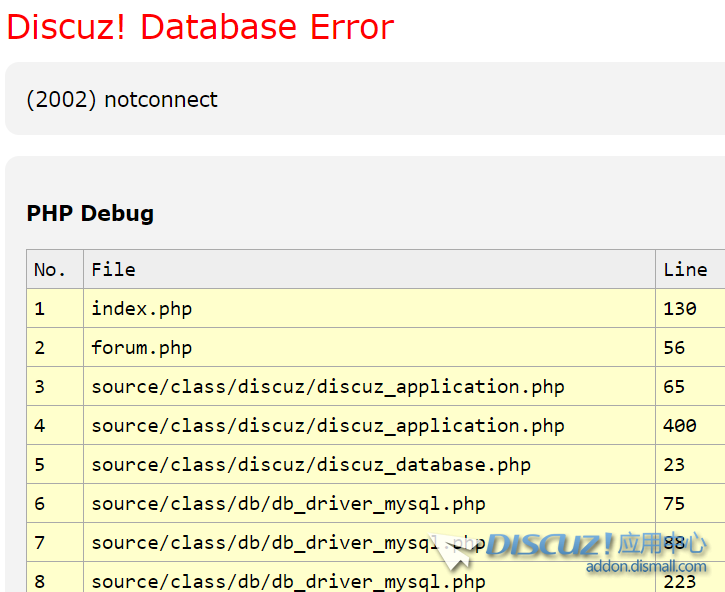The width and height of the screenshot is (725, 592).
Task: Click the "Discuz! Database Error" heading
Action: [200, 27]
